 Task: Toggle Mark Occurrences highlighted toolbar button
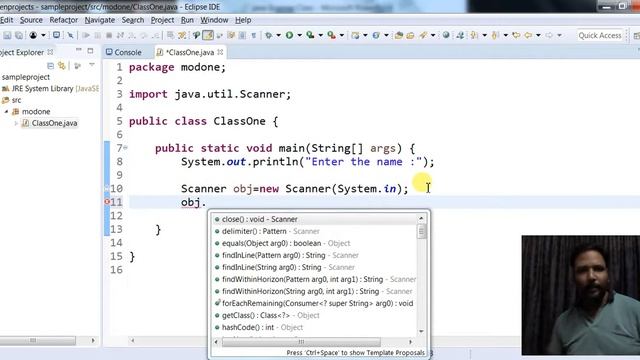coord(208,35)
